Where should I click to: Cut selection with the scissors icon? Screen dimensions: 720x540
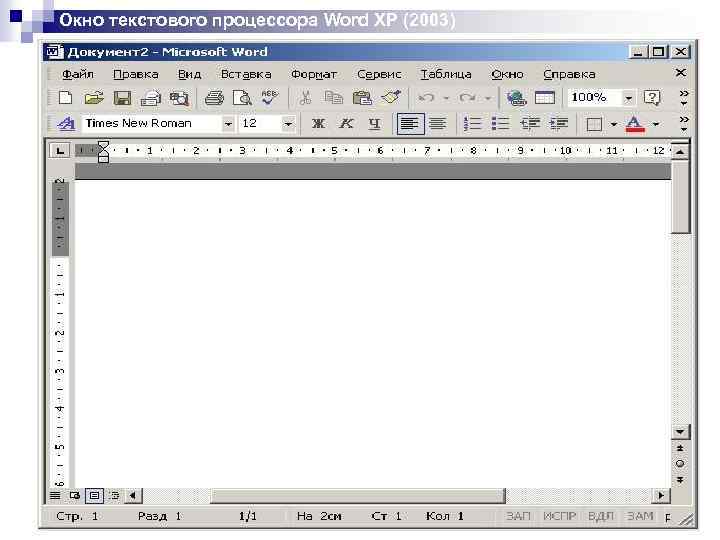click(x=305, y=98)
